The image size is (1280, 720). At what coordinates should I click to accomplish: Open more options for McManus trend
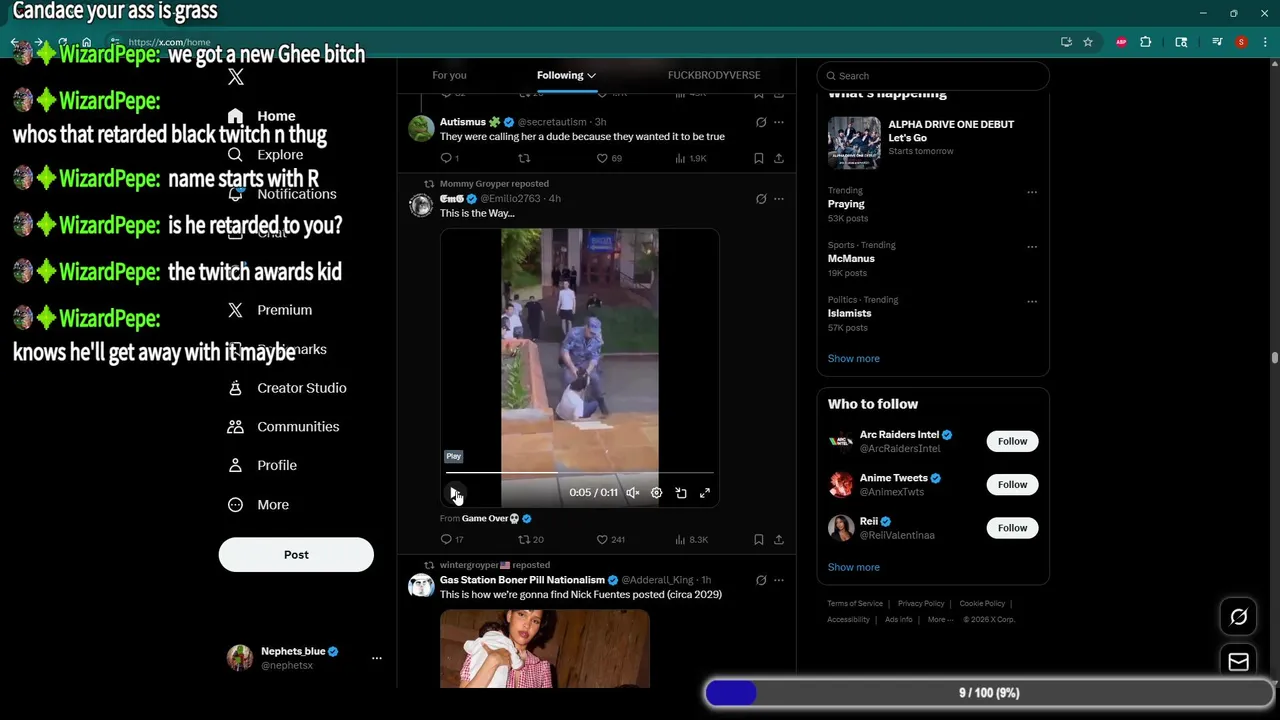tap(1032, 247)
